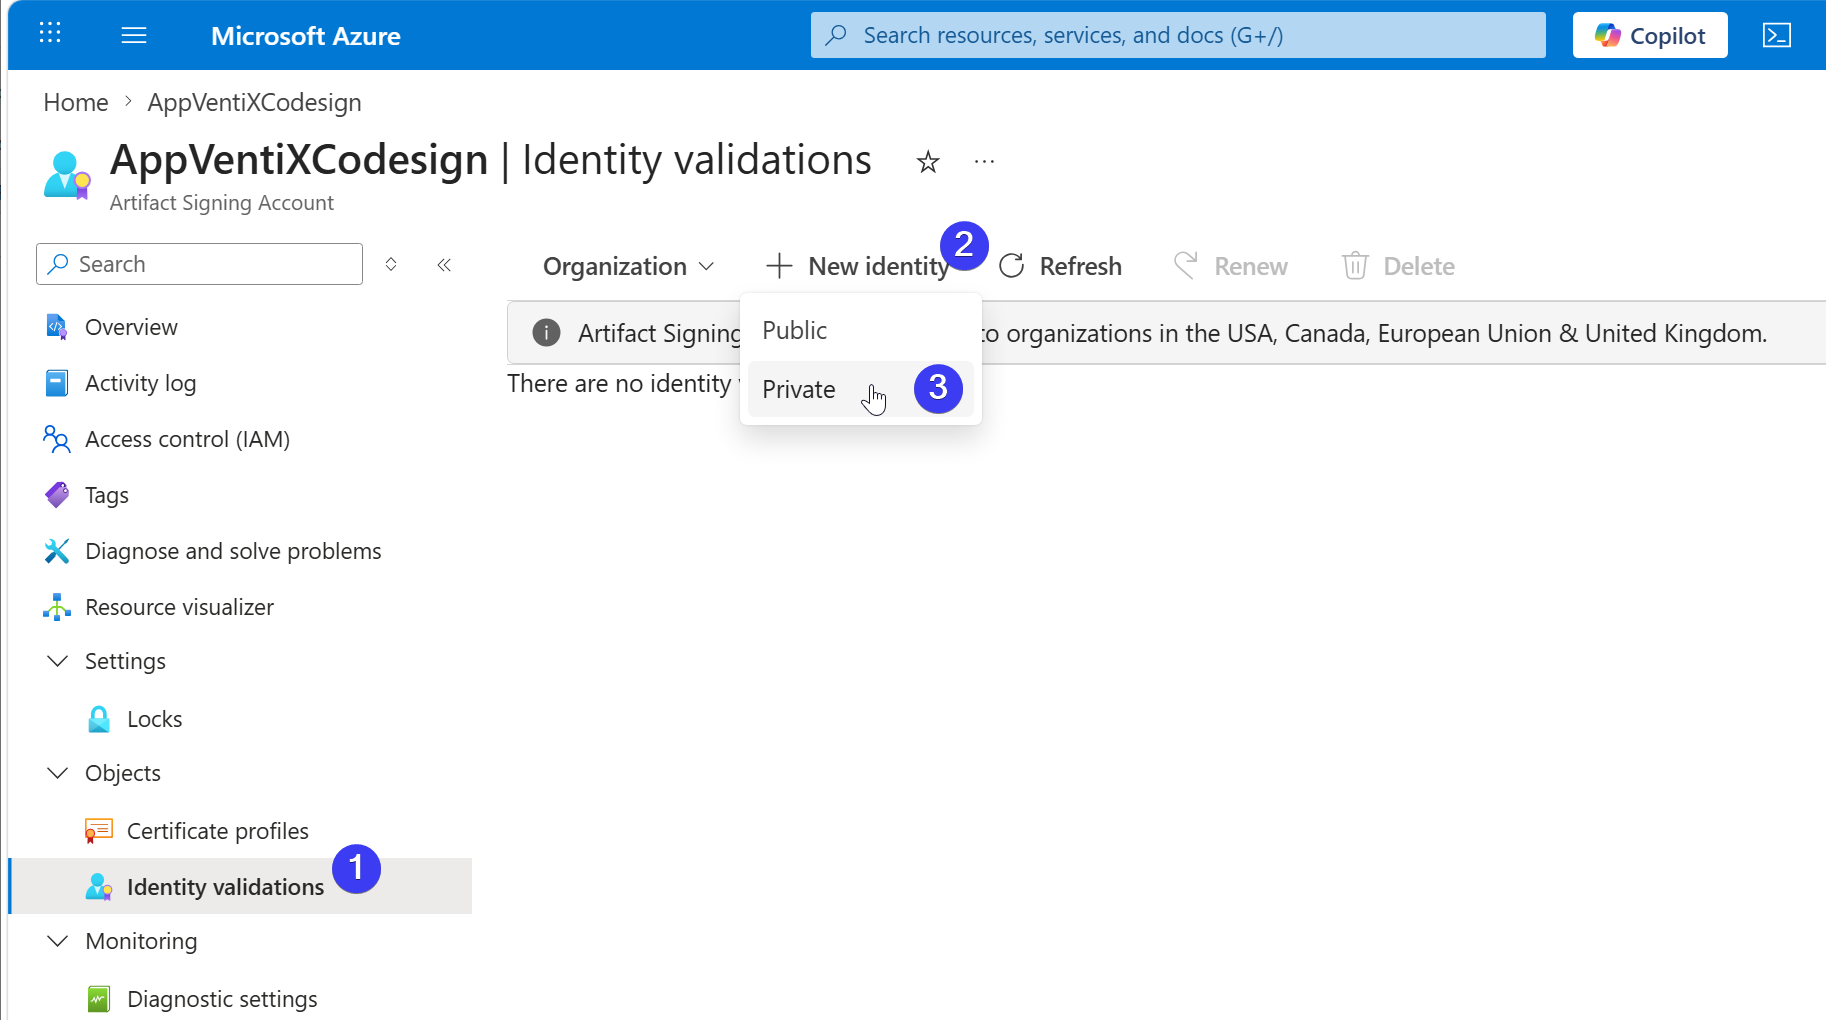Click the Renew toolbar button
The image size is (1826, 1020).
coord(1231,266)
